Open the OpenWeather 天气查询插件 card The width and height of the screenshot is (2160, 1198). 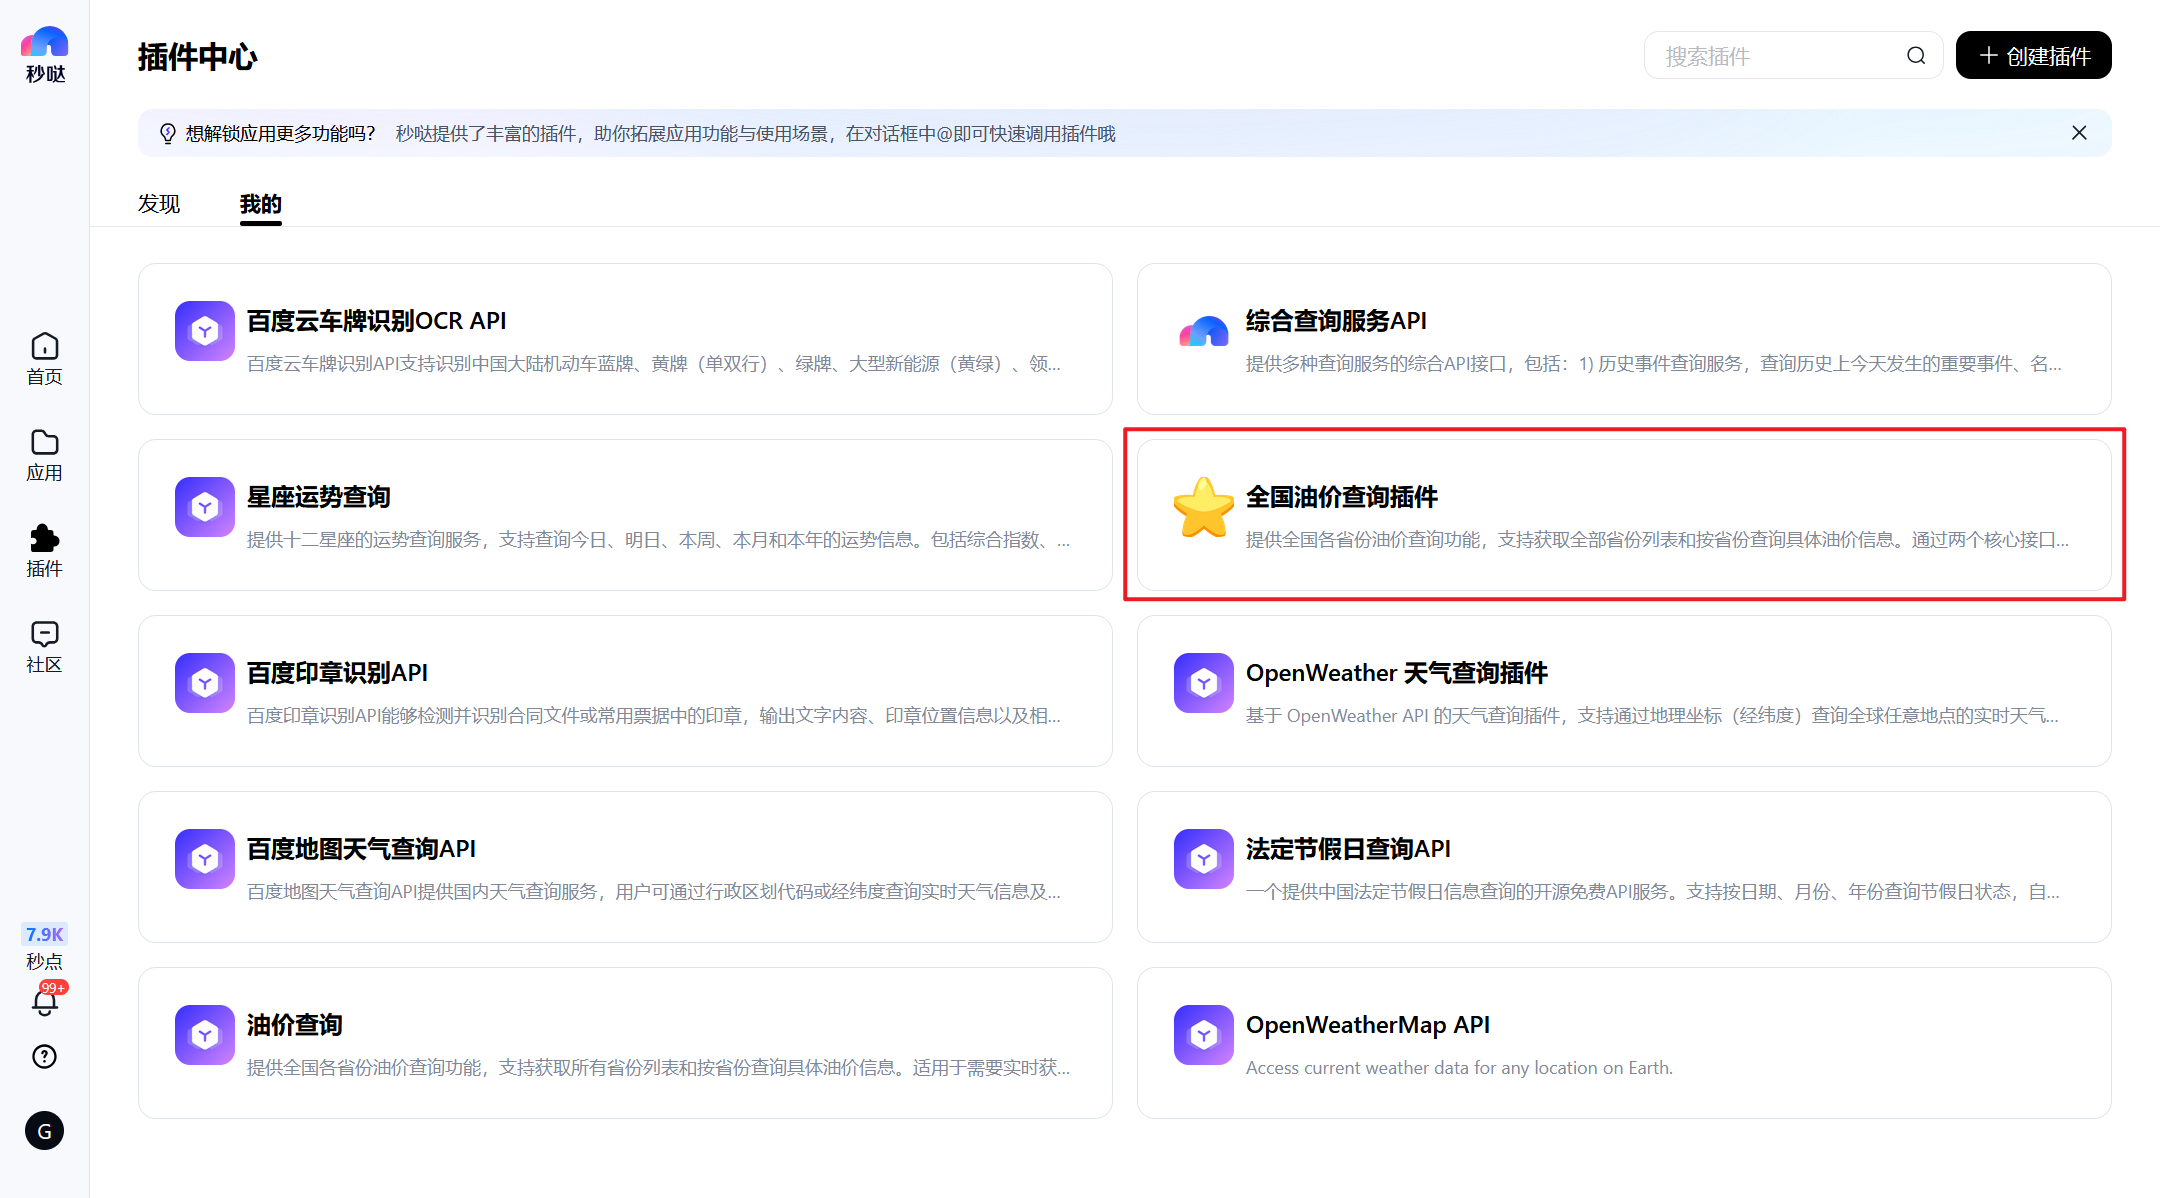coord(1624,691)
